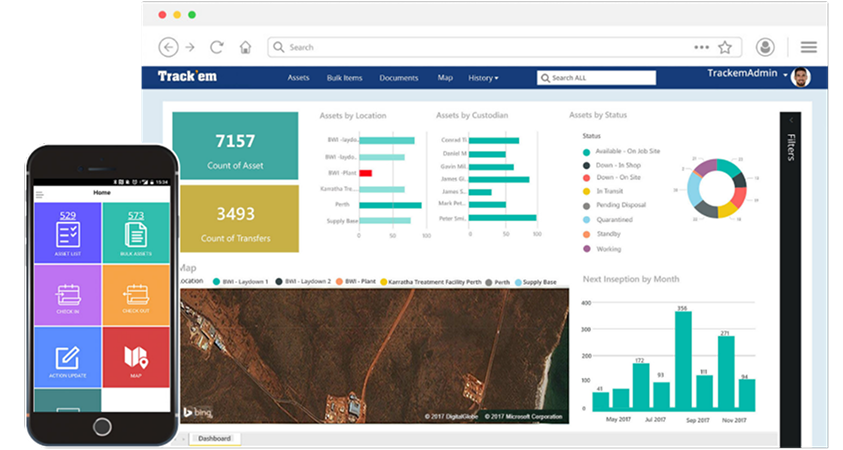The height and width of the screenshot is (450, 843).
Task: Click the Count of Transfers card
Action: [x=239, y=219]
